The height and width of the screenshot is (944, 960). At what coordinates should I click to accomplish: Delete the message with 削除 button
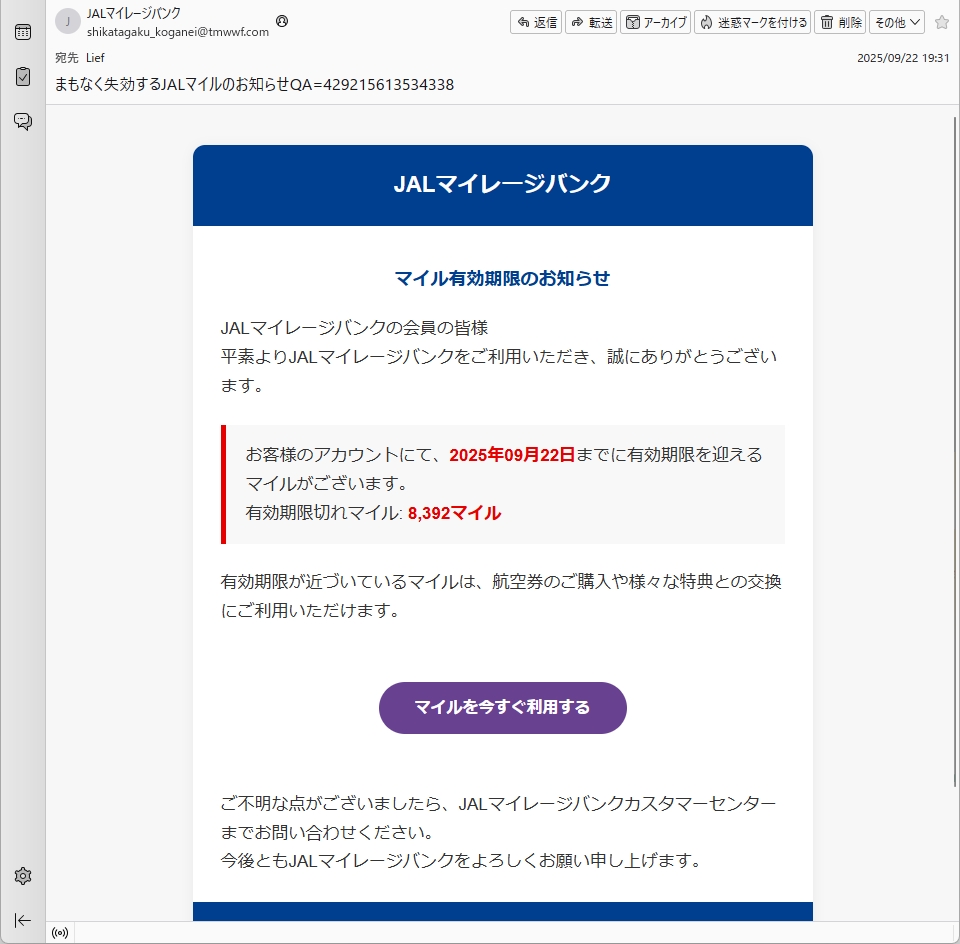pos(840,22)
